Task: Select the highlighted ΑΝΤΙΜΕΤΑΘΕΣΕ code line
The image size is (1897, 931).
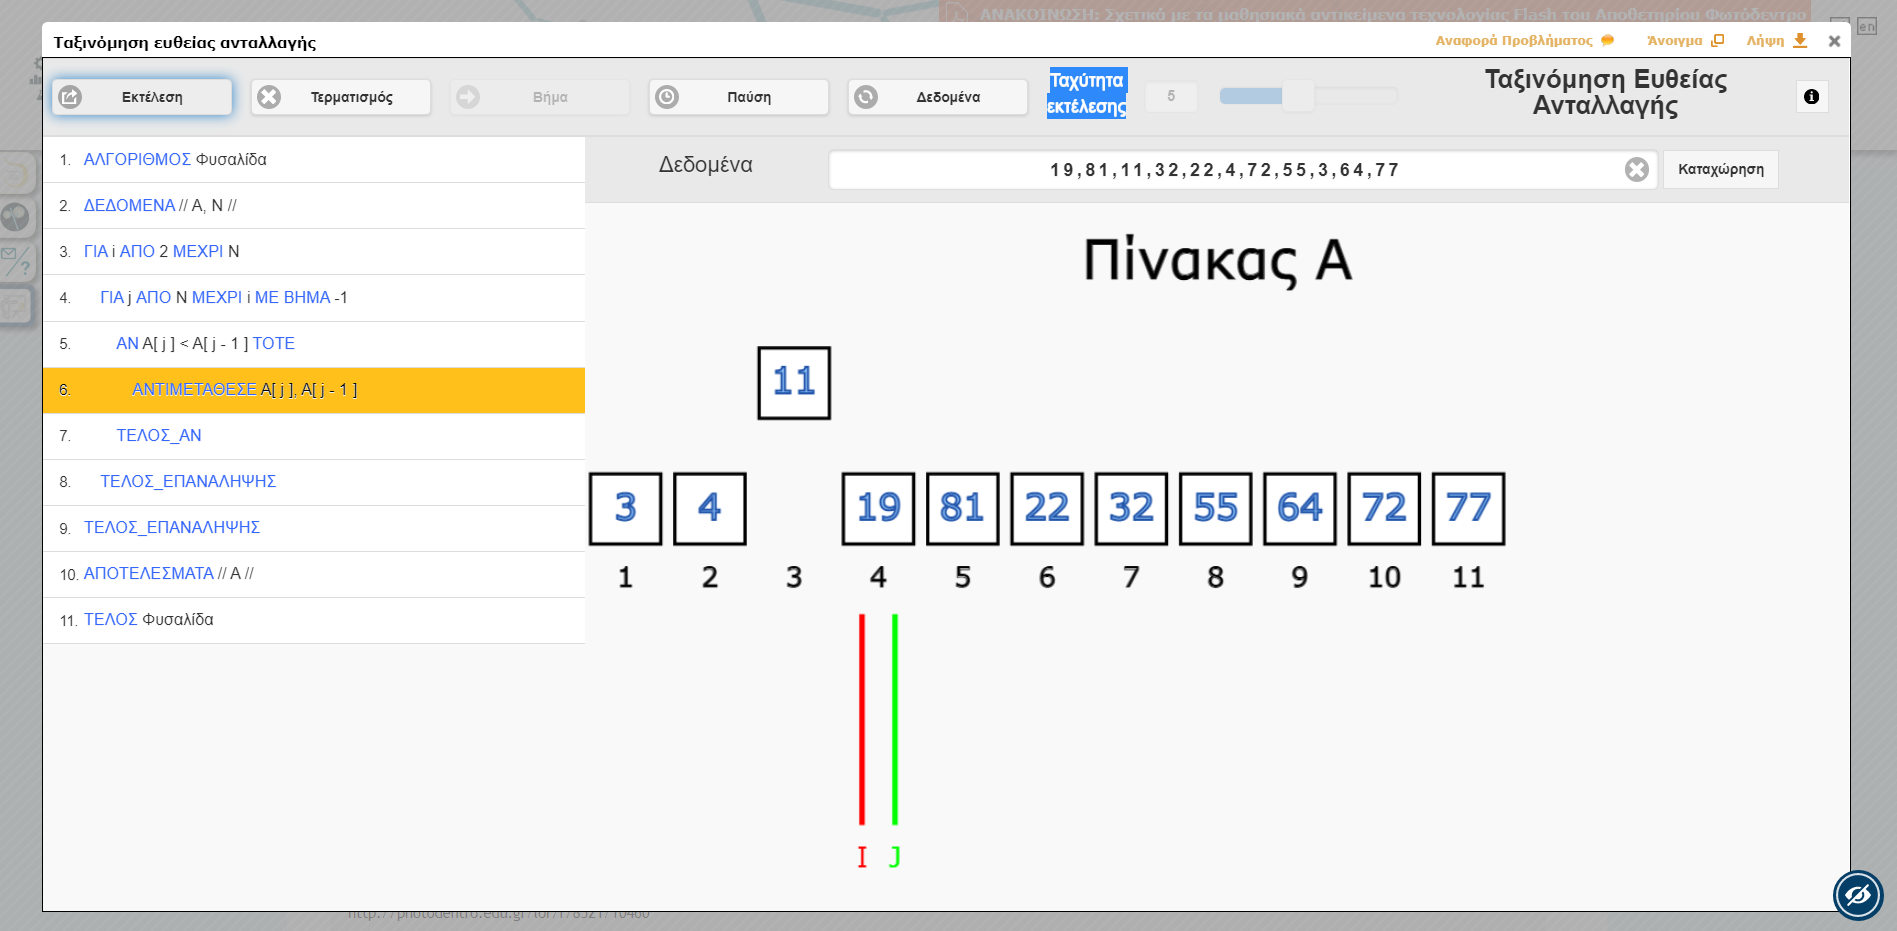Action: 314,390
